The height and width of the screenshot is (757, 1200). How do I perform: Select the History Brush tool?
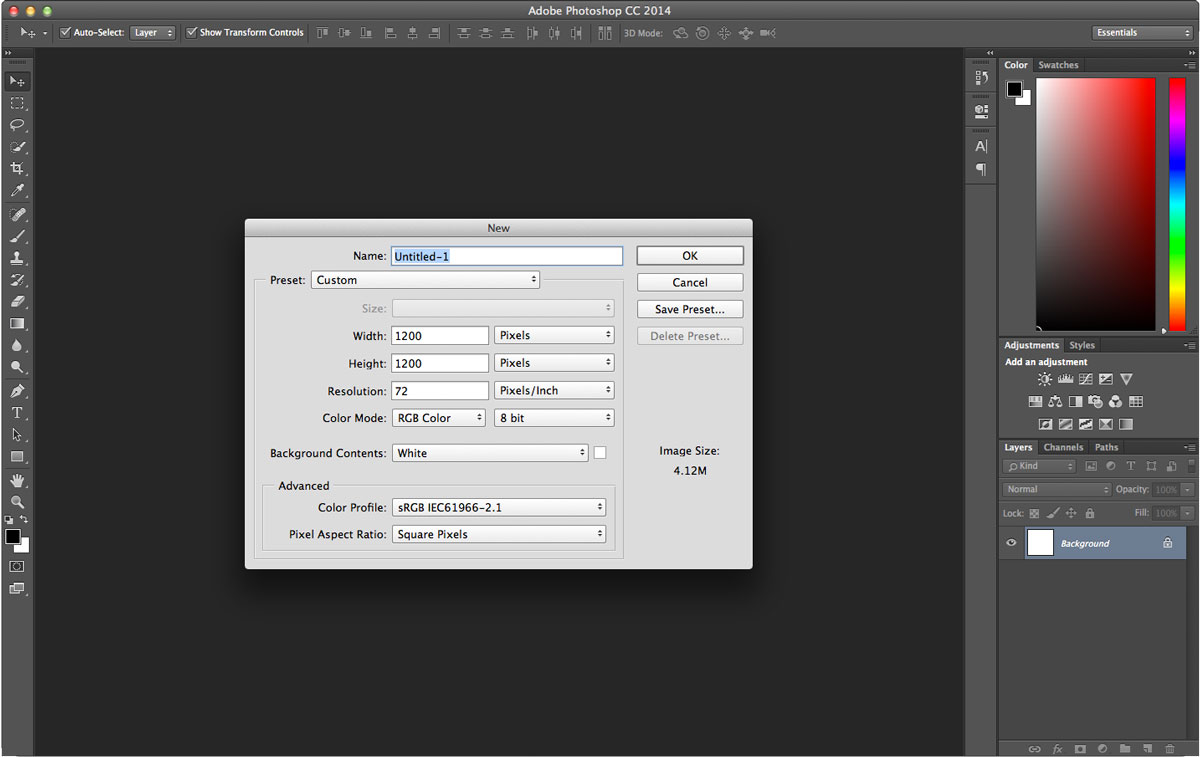pos(17,280)
